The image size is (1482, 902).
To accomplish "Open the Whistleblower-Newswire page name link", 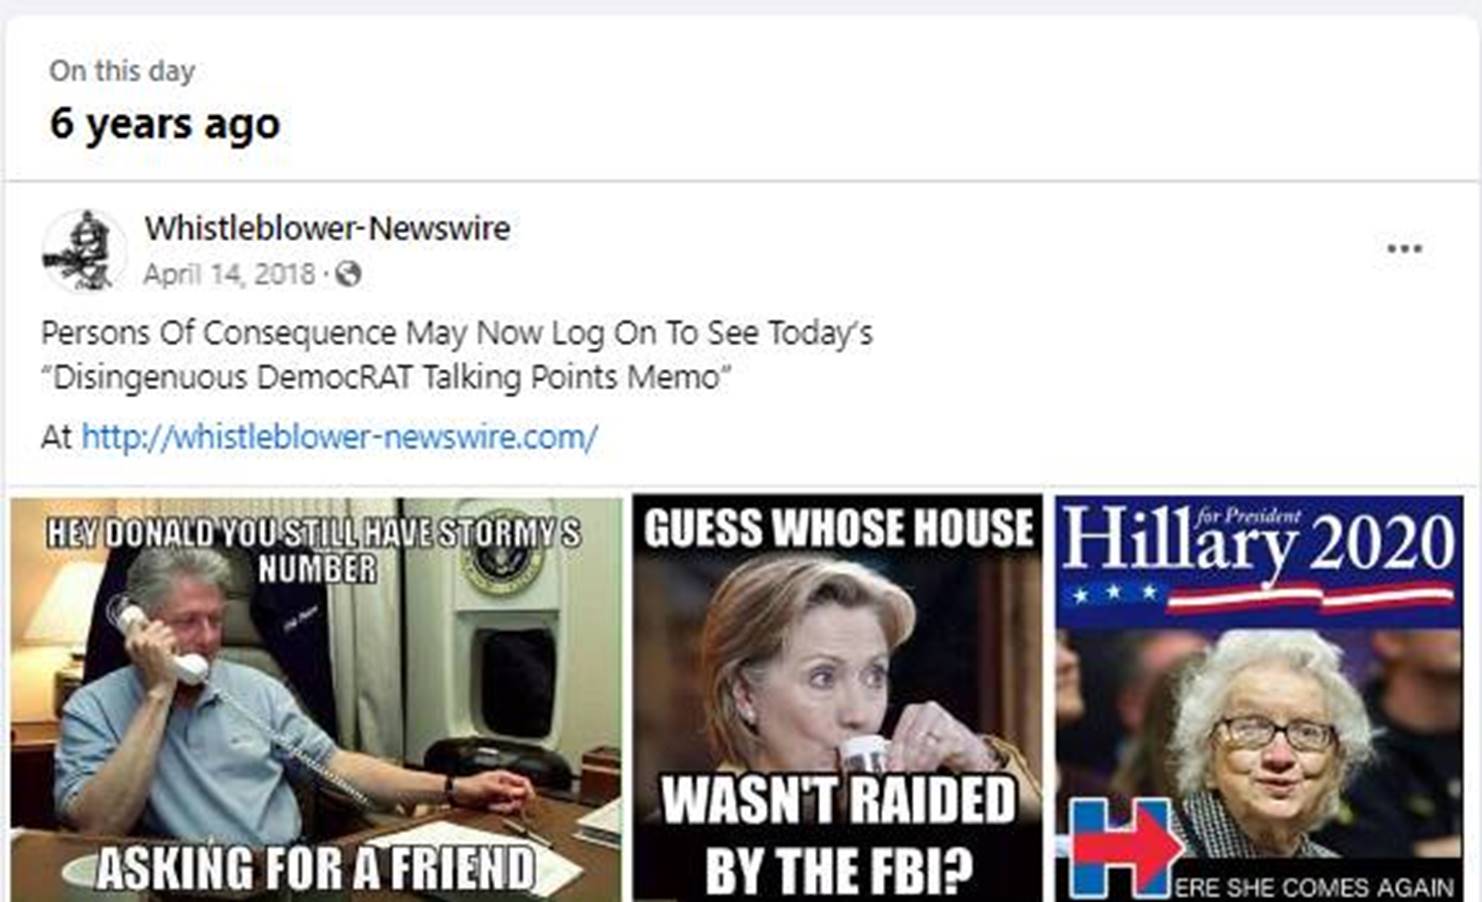I will click(x=327, y=228).
